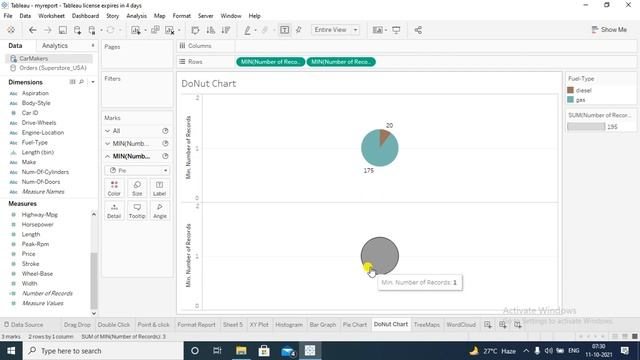Open the Show Me panel
This screenshot has height=360, width=640.
[609, 30]
